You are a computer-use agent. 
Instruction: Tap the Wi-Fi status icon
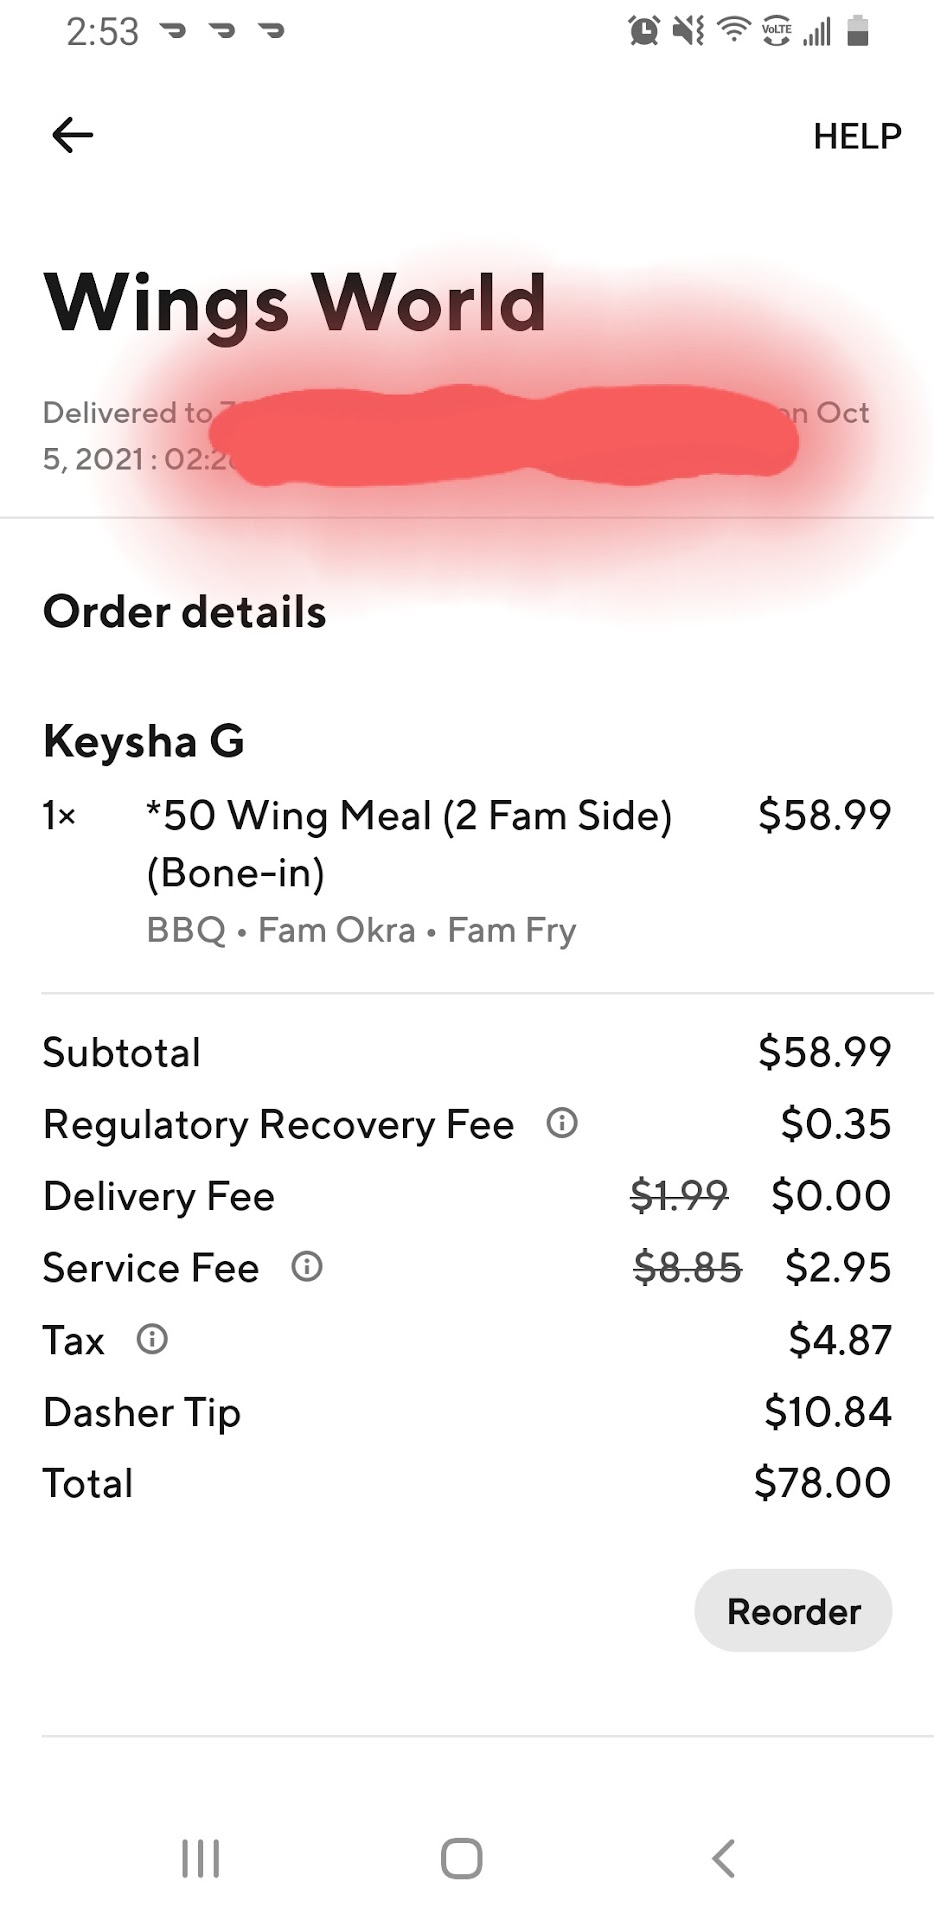click(734, 32)
